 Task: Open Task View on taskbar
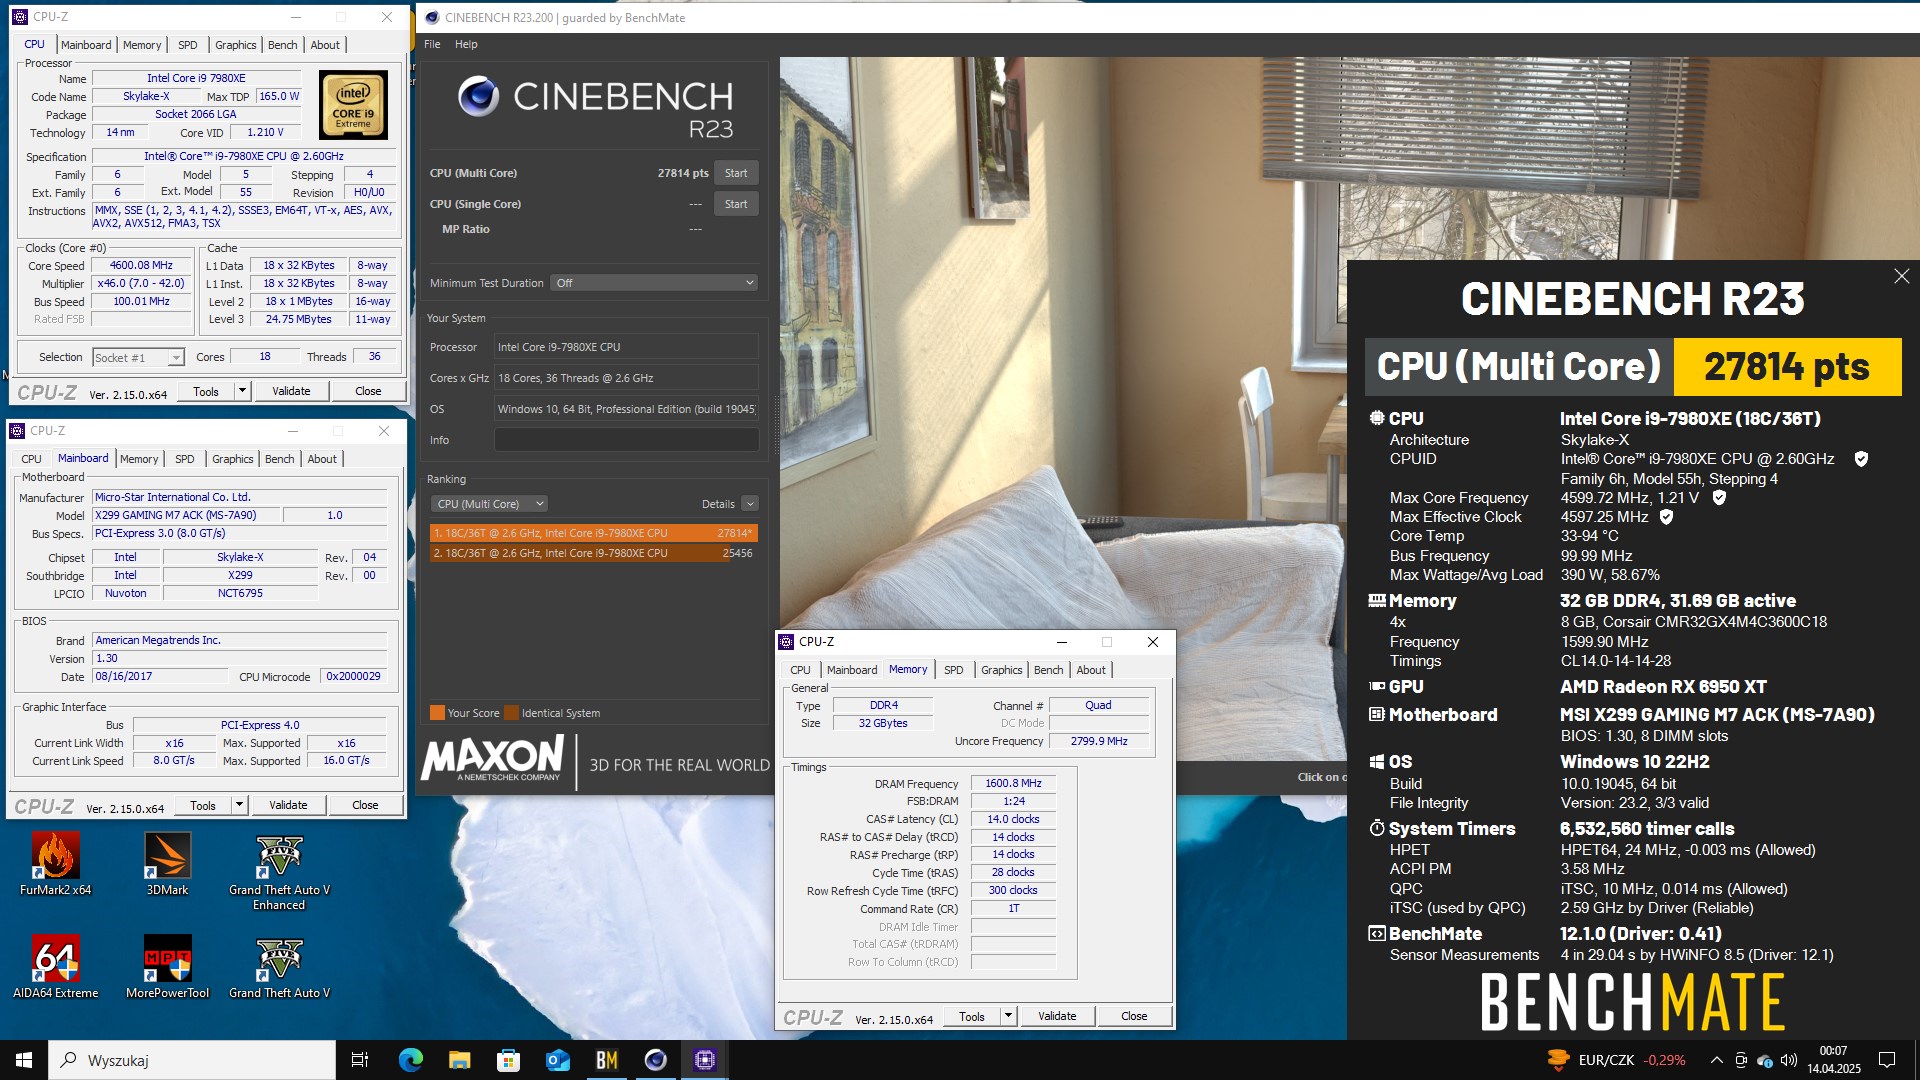[360, 1060]
